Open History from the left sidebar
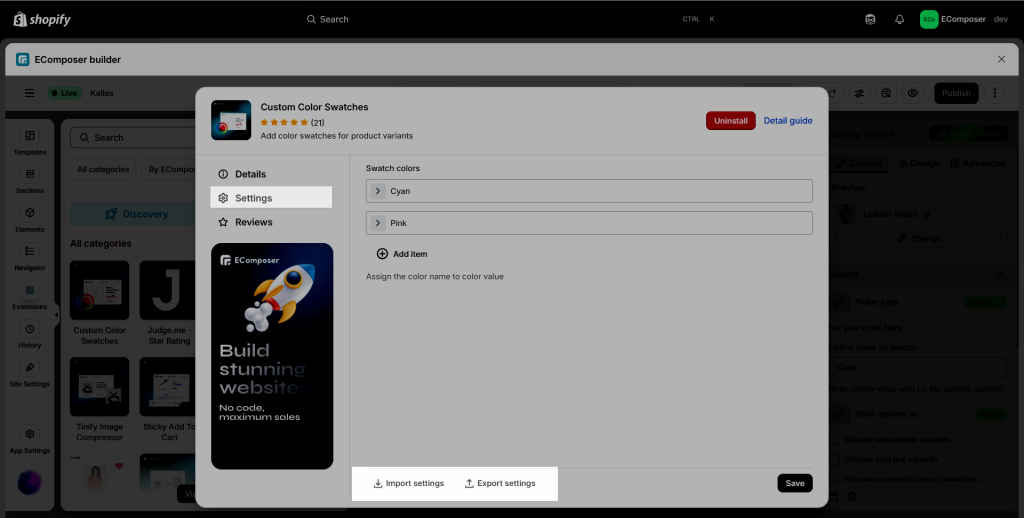The width and height of the screenshot is (1024, 518). tap(29, 334)
